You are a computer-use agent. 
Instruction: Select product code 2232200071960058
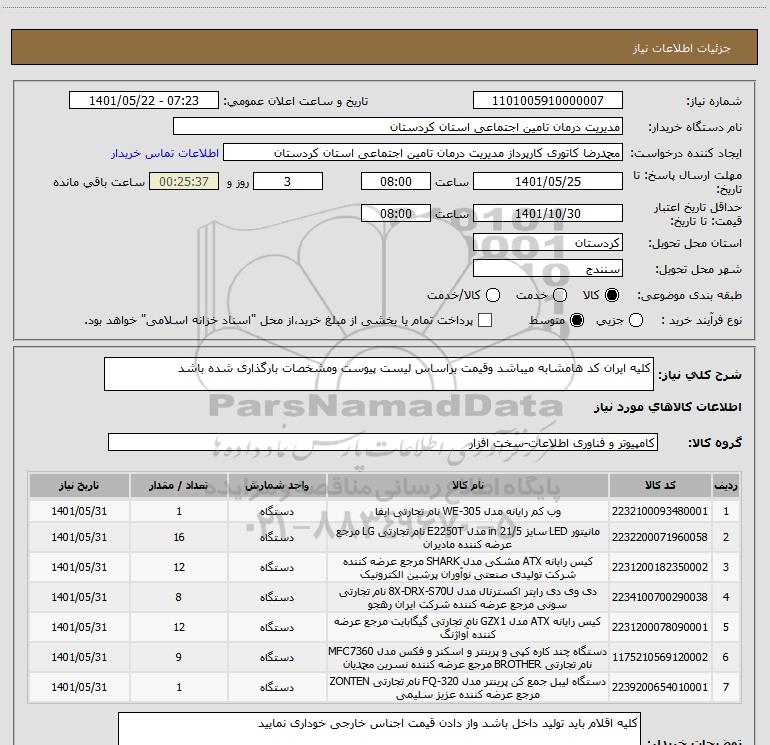[x=660, y=537]
